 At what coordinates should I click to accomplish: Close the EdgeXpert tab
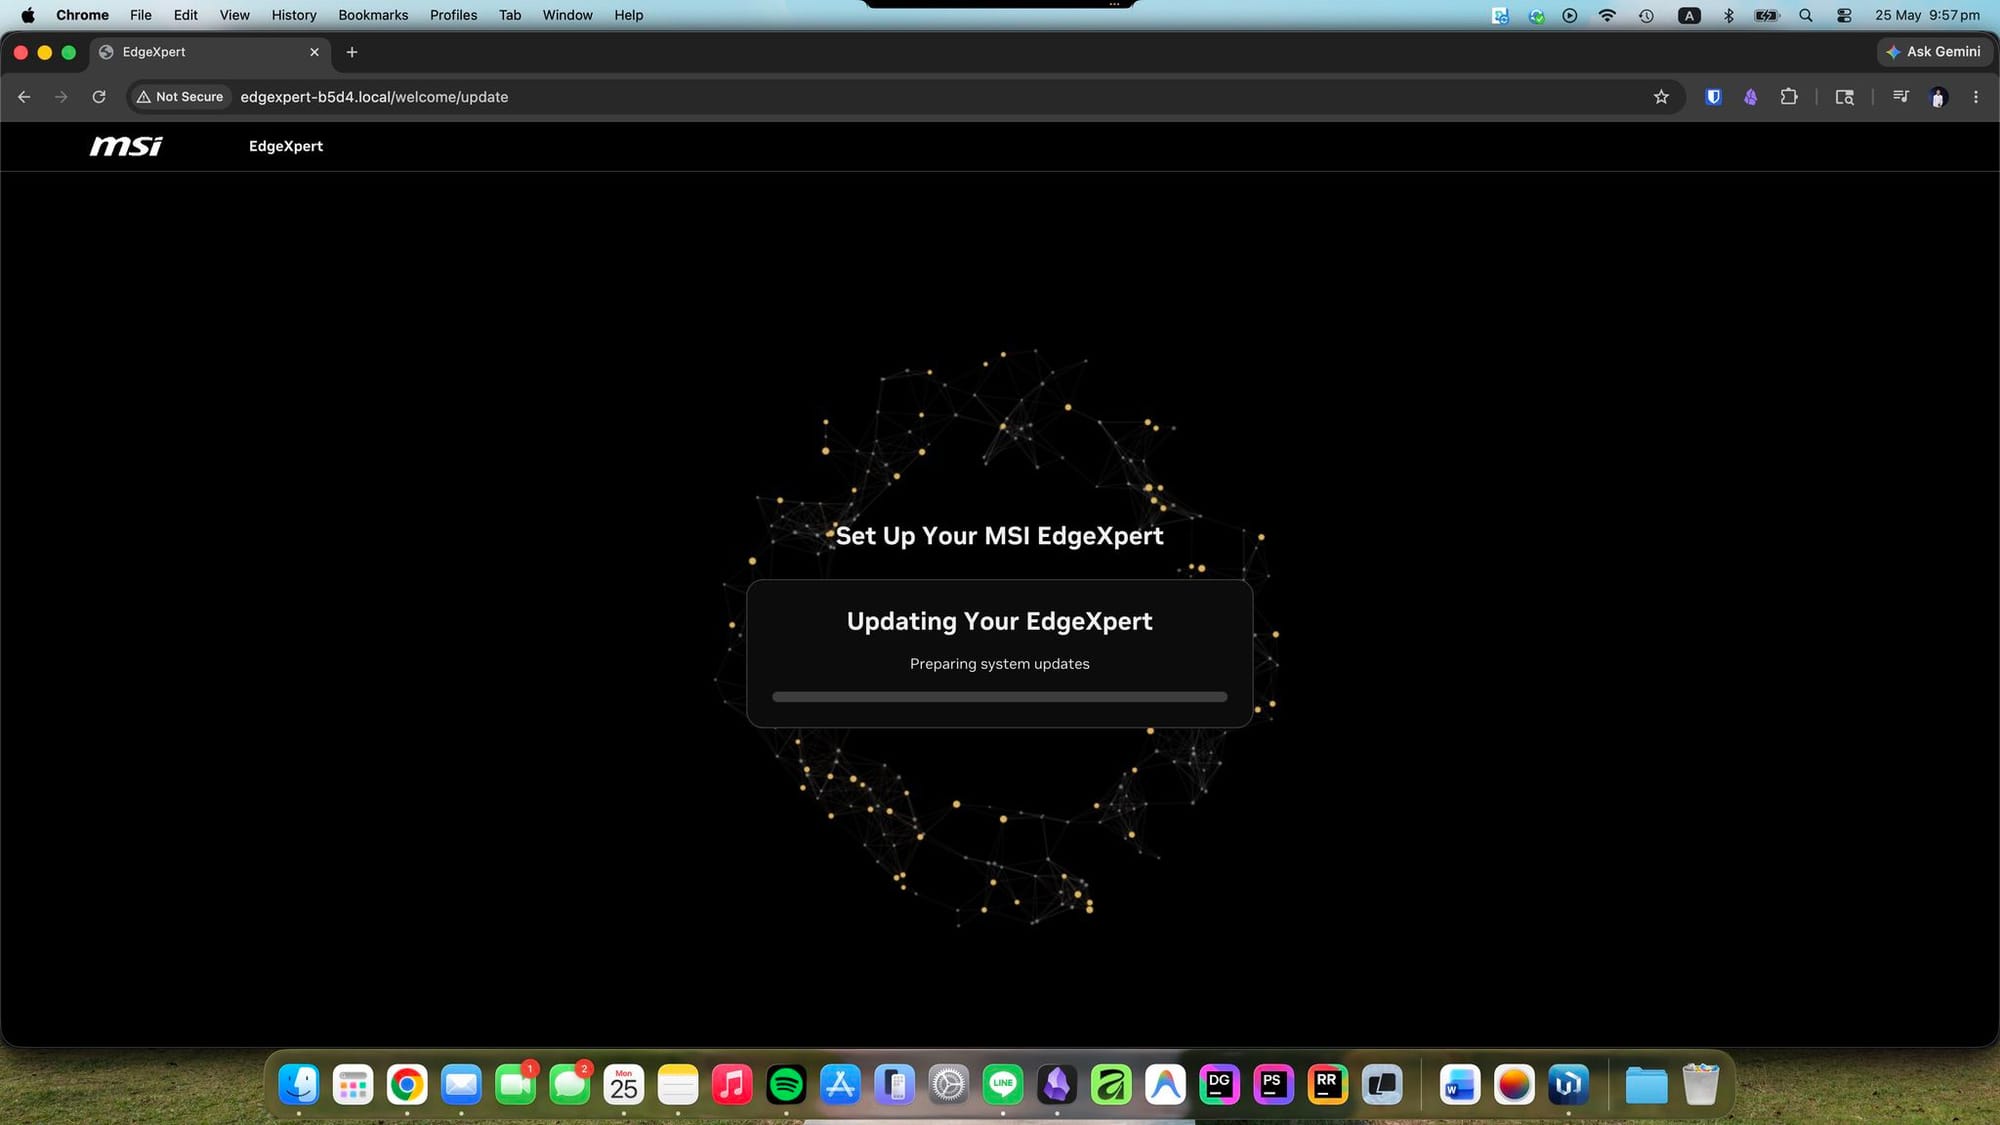[x=314, y=52]
